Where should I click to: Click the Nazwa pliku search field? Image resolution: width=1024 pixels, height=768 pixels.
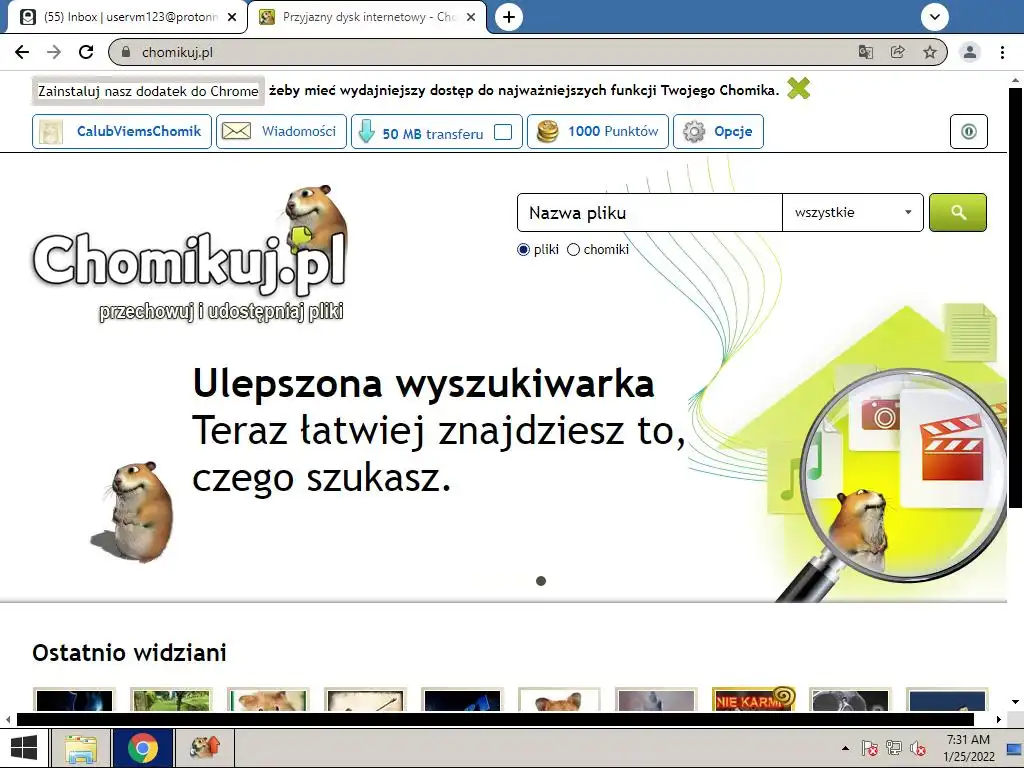650,212
